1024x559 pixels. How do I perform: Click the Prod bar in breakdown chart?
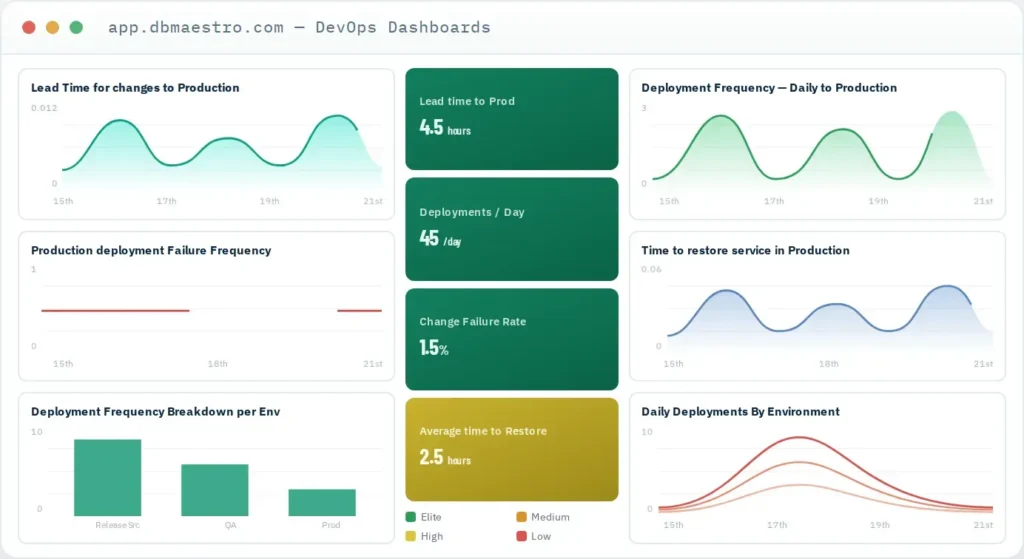point(322,502)
